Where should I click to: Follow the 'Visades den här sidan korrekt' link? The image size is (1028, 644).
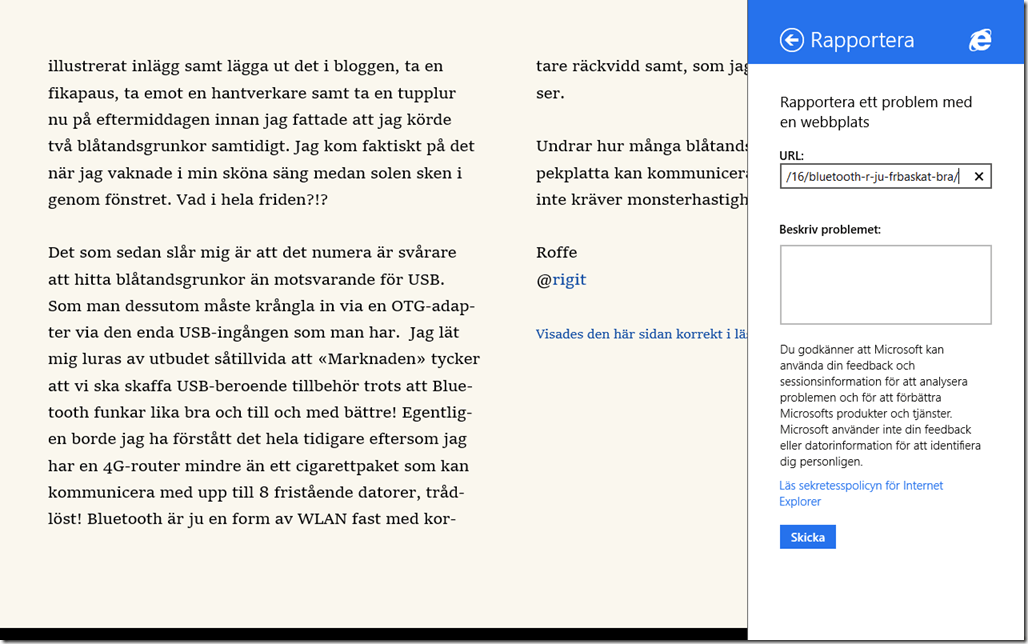(641, 334)
